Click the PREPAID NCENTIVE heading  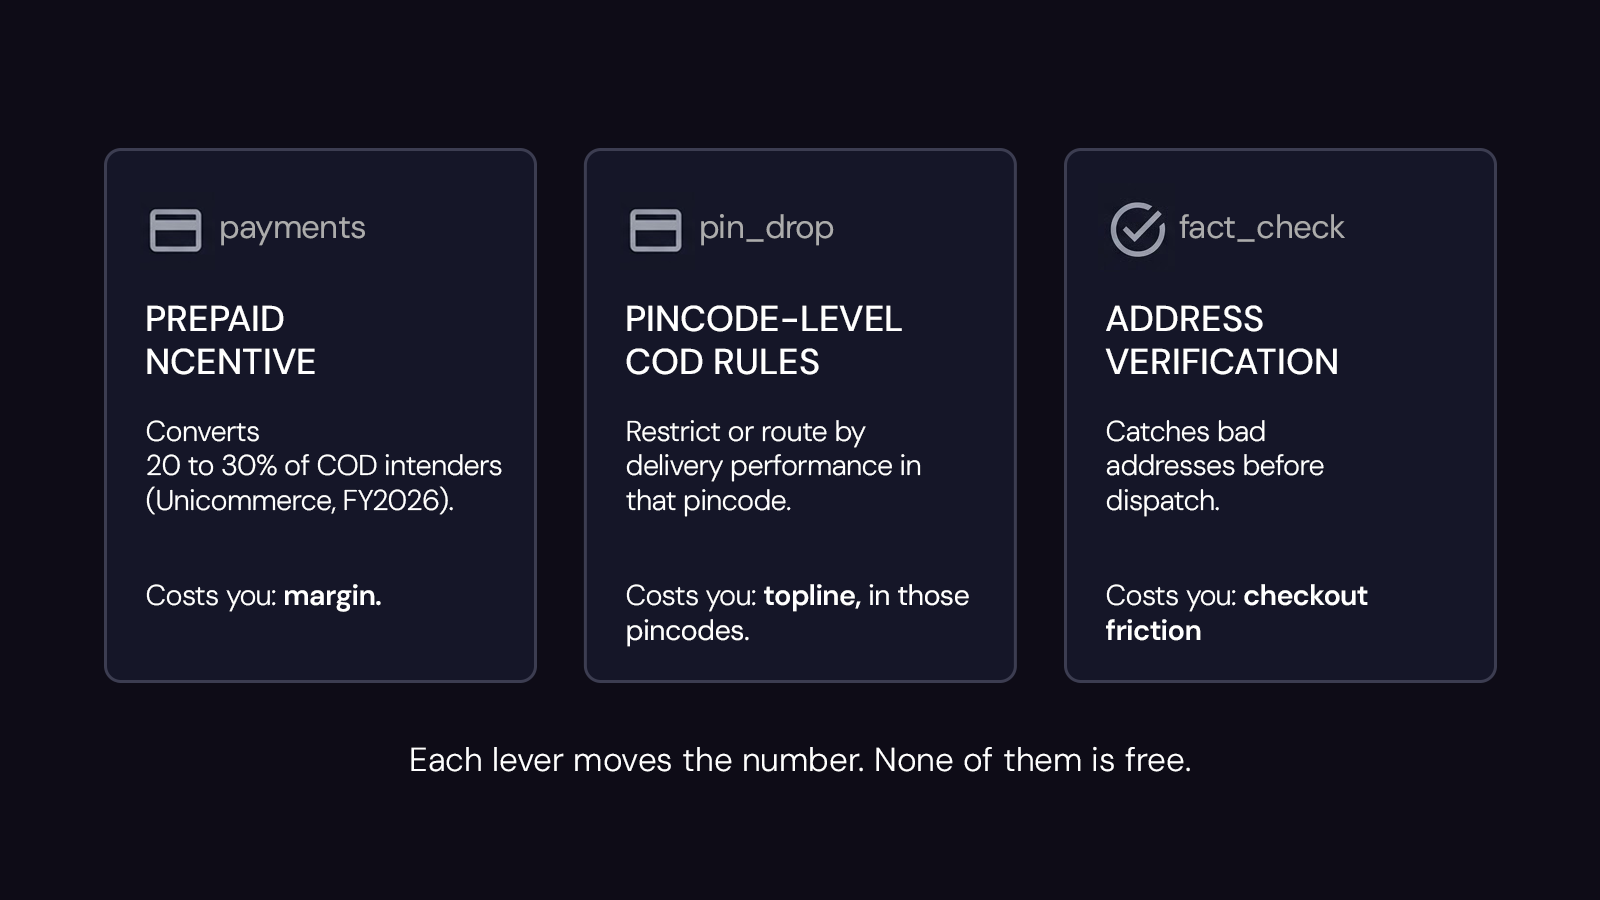[x=231, y=340]
